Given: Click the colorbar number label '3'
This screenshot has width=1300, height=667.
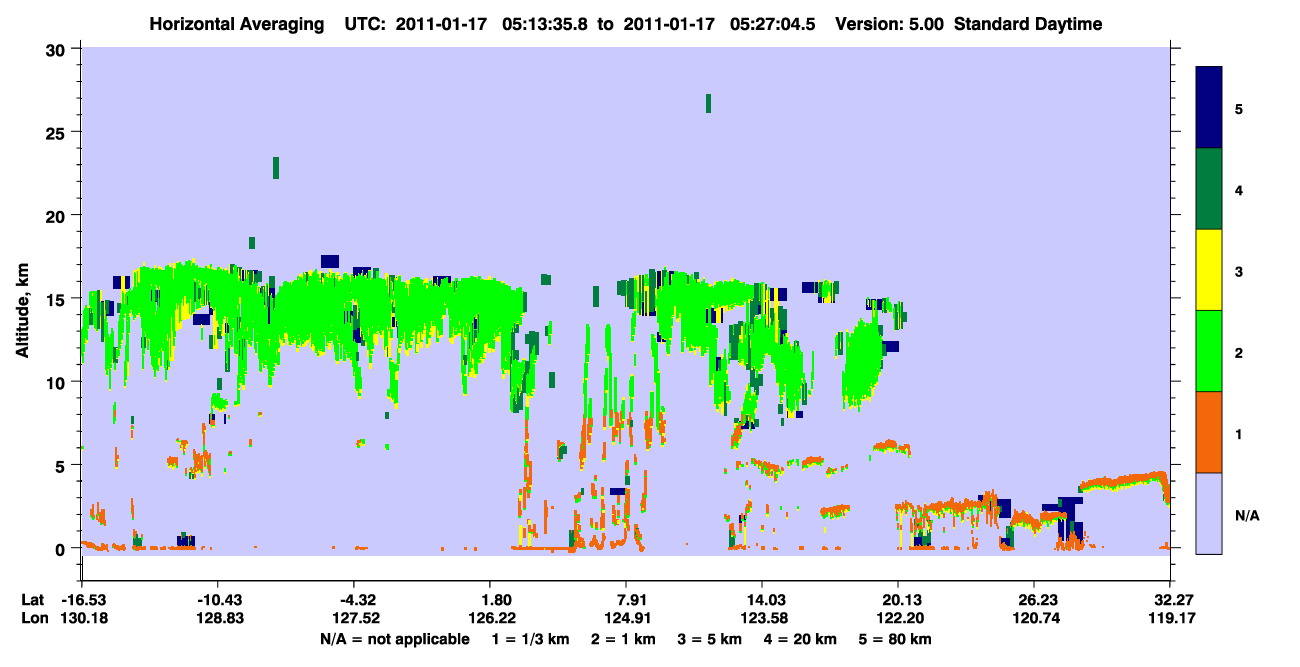Looking at the screenshot, I should point(1239,270).
